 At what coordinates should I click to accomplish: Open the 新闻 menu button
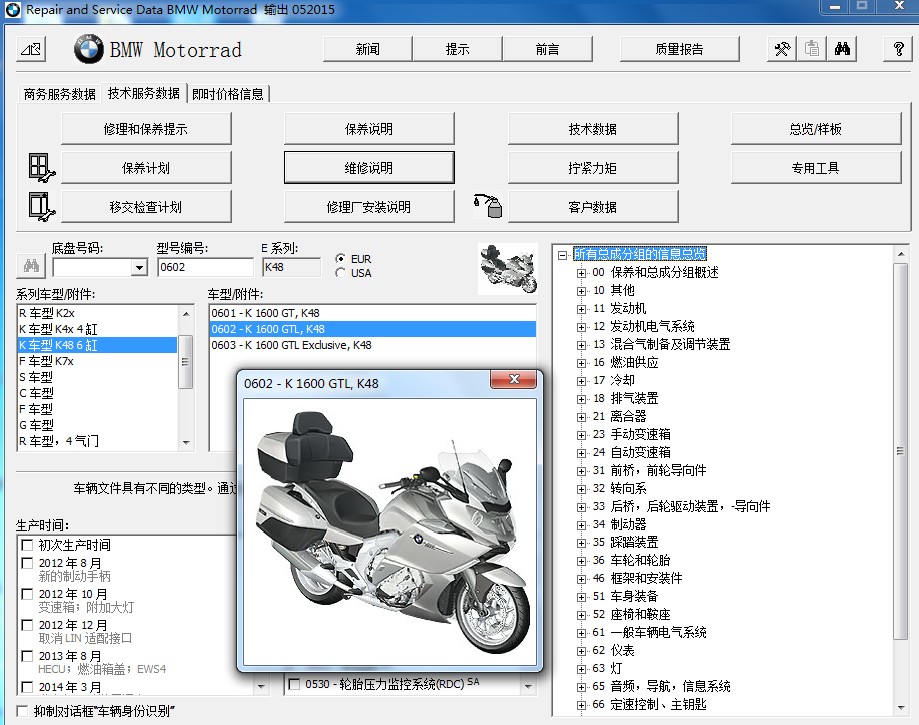click(367, 49)
